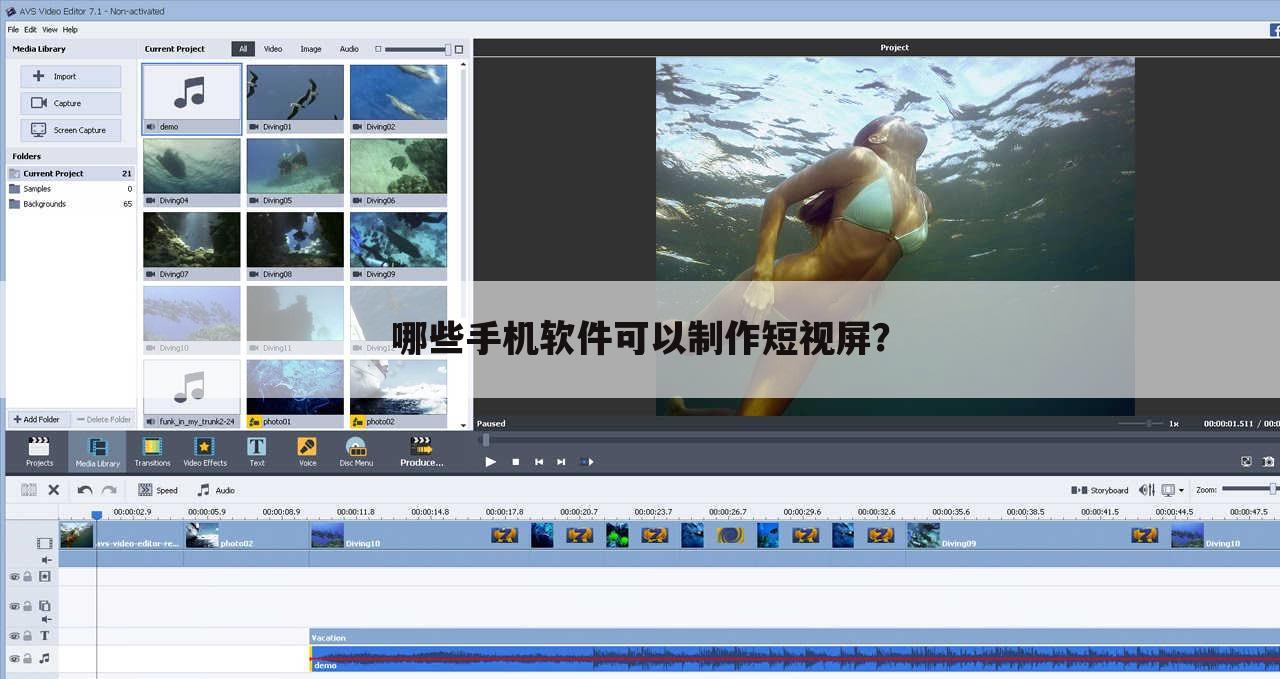Jump to the next frame

coord(561,462)
